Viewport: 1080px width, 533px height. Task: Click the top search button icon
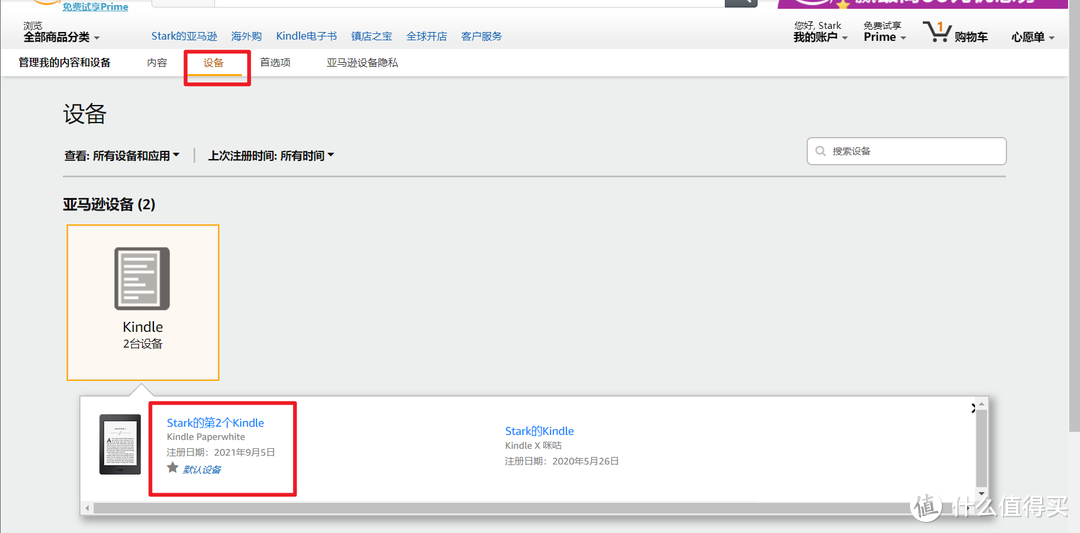click(x=741, y=2)
